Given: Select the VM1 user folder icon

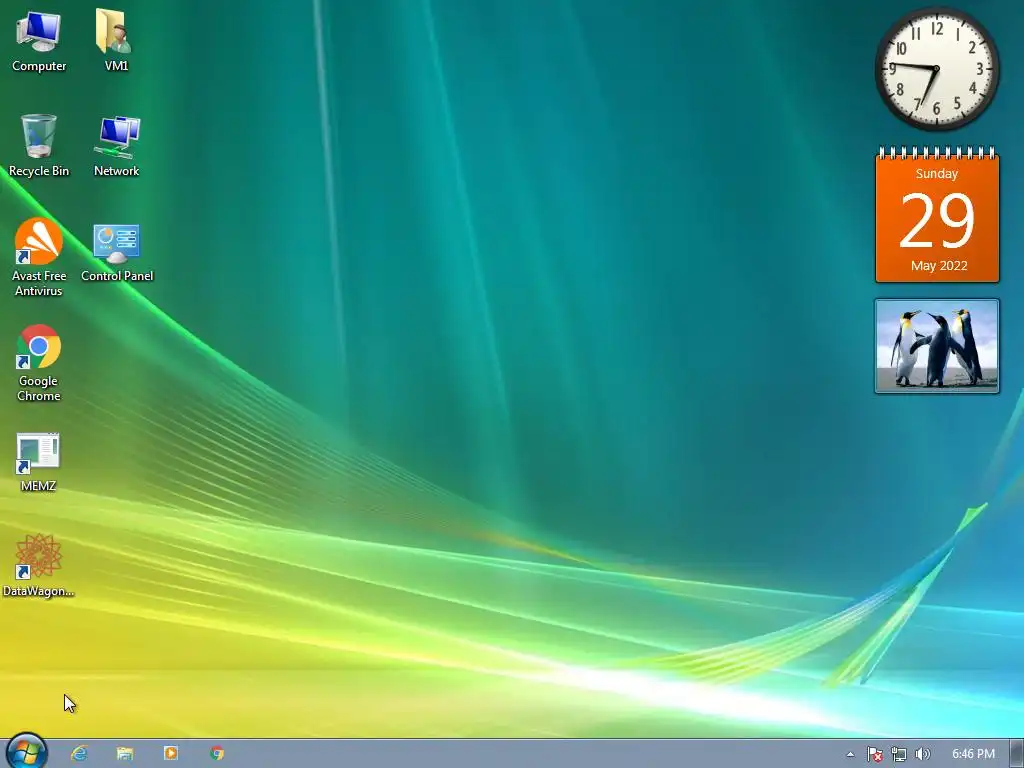Looking at the screenshot, I should coord(116,40).
